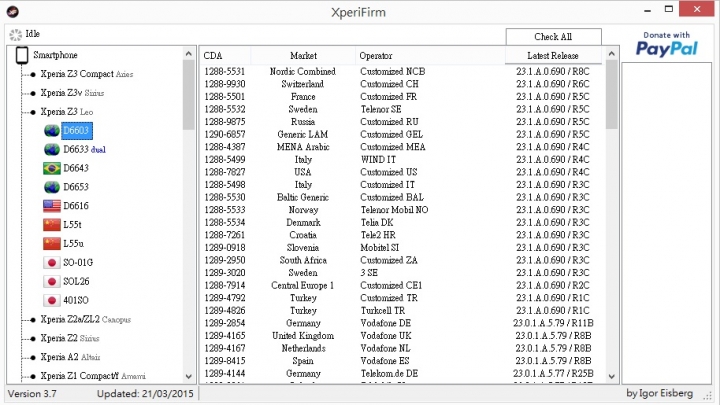Expand Xperia Z1 Compact/f Amami node
This screenshot has width=720, height=405.
pos(33,376)
